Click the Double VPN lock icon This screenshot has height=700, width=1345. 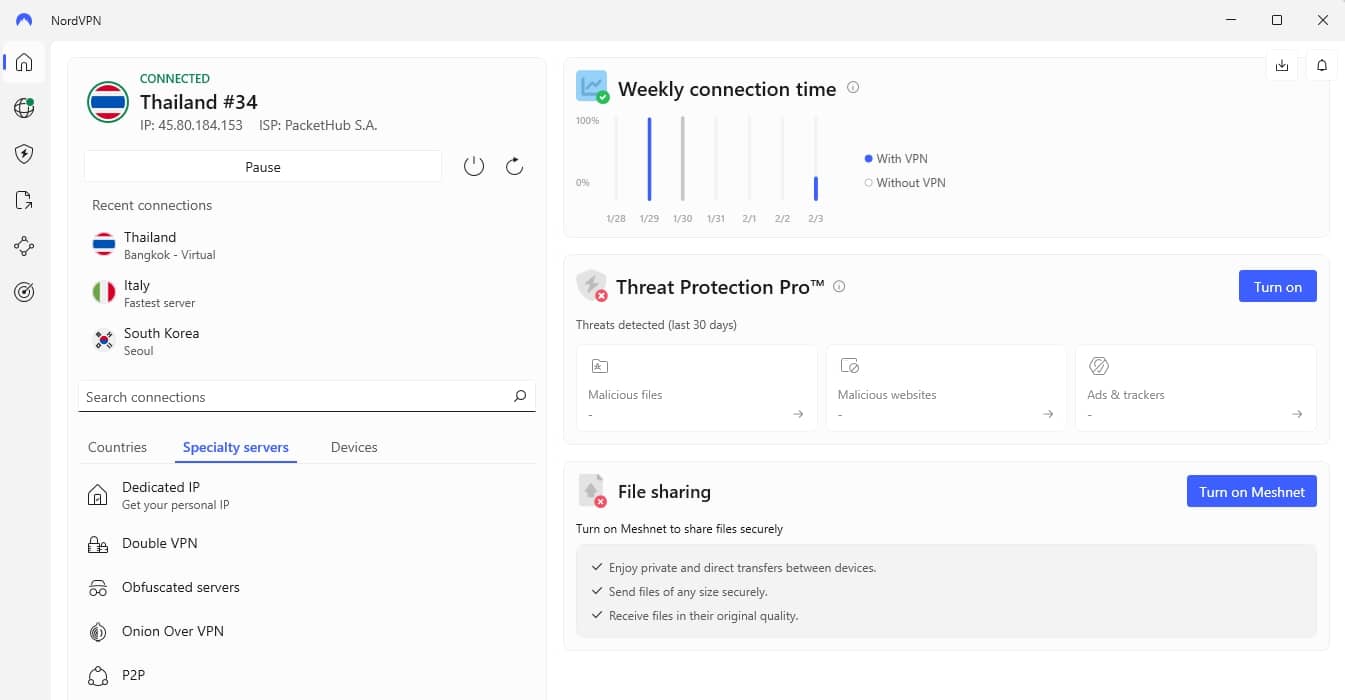tap(98, 544)
